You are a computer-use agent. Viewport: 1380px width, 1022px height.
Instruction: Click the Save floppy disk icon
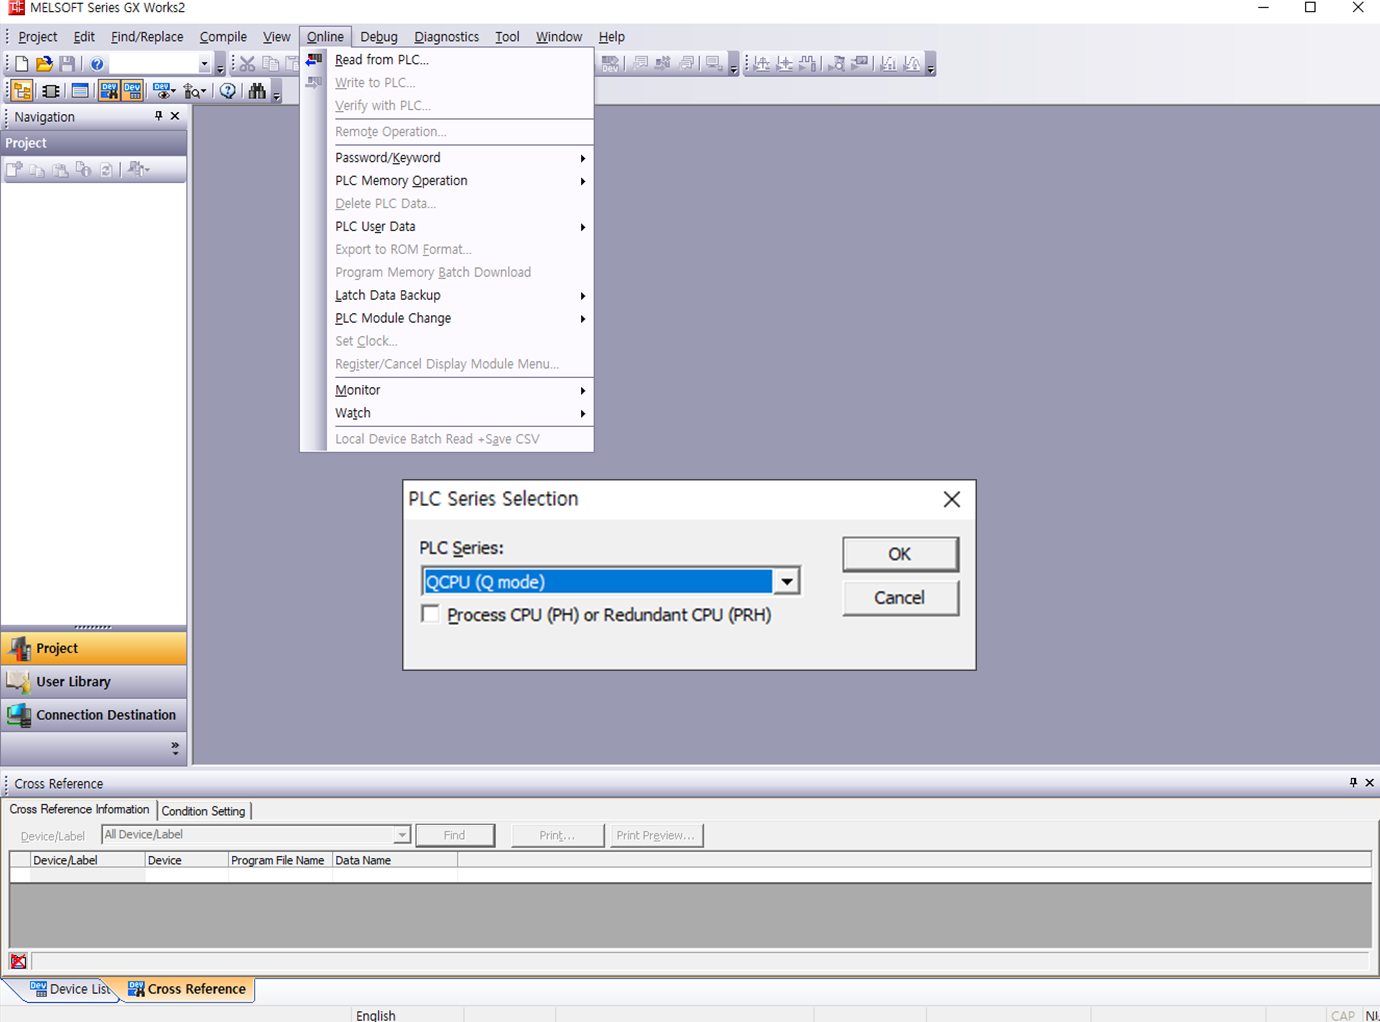(67, 64)
